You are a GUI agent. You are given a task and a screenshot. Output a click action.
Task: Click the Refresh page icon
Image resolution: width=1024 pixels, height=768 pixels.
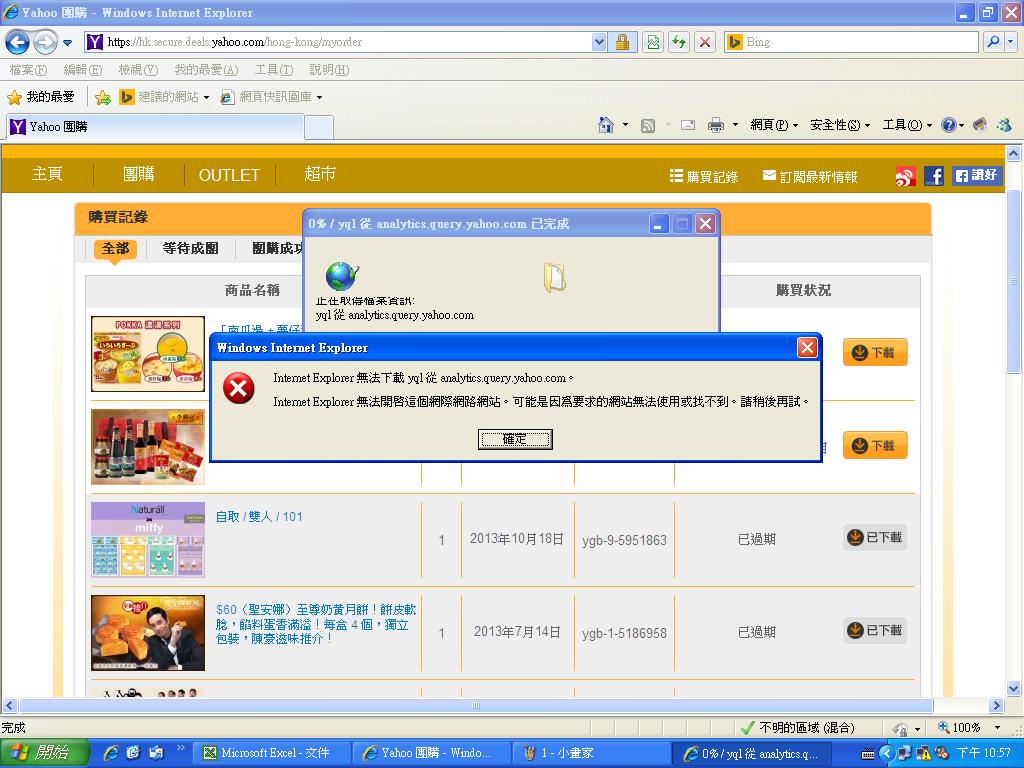click(679, 42)
